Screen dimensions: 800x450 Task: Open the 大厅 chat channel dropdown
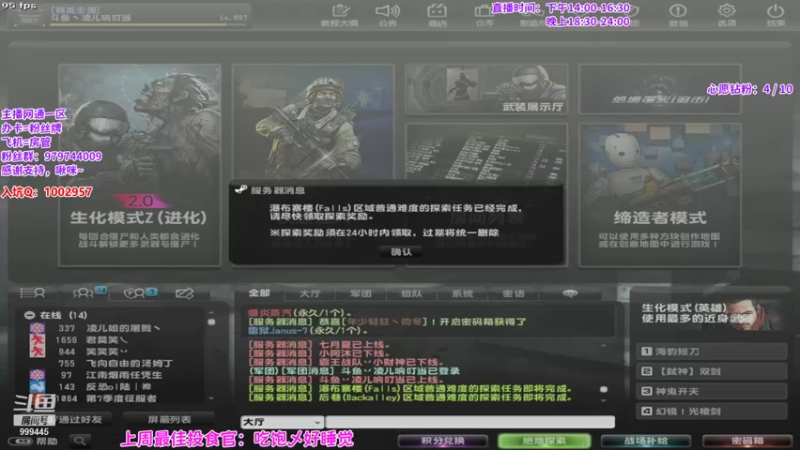point(282,422)
